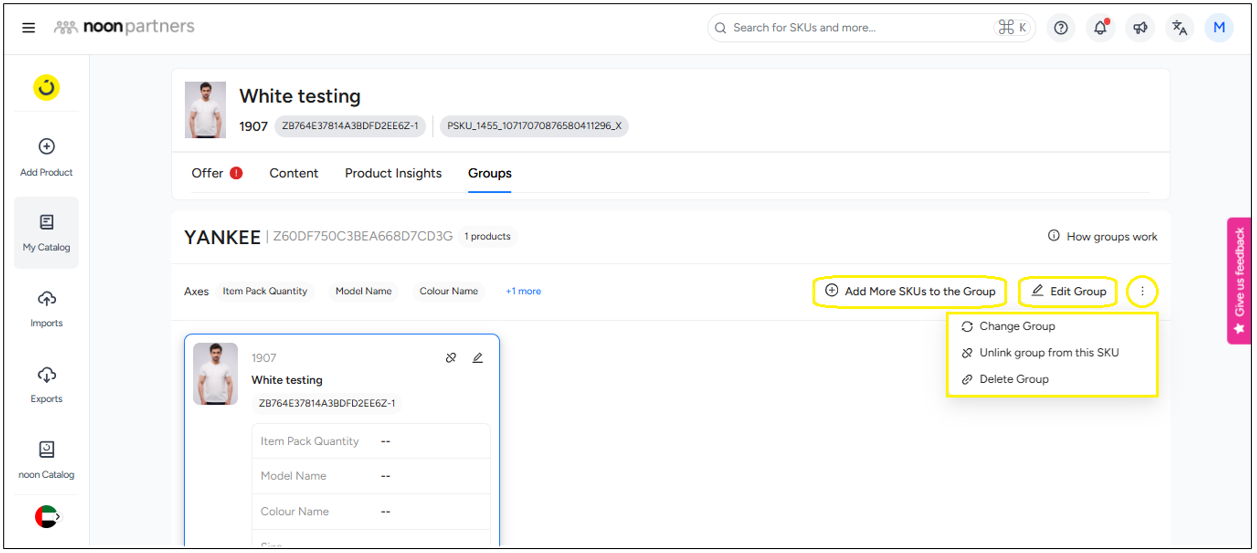Screen dimensions: 1257x553
Task: Open Exports in the sidebar
Action: pyautogui.click(x=46, y=384)
